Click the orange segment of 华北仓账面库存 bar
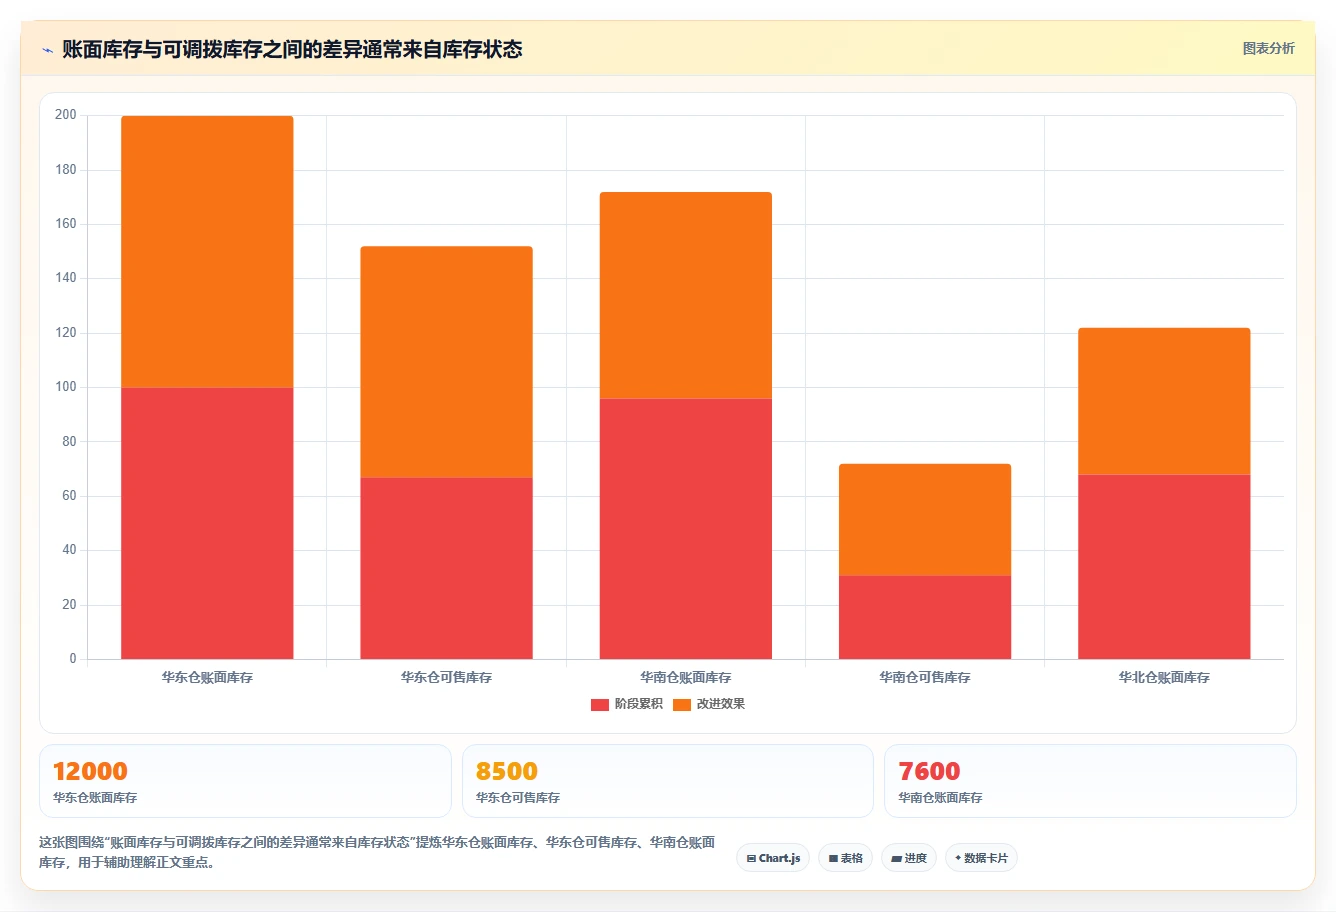The image size is (1336, 912). pos(1164,401)
